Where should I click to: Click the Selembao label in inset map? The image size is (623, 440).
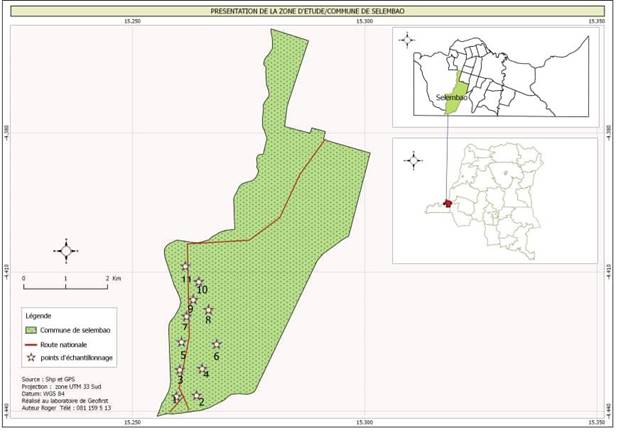[452, 98]
